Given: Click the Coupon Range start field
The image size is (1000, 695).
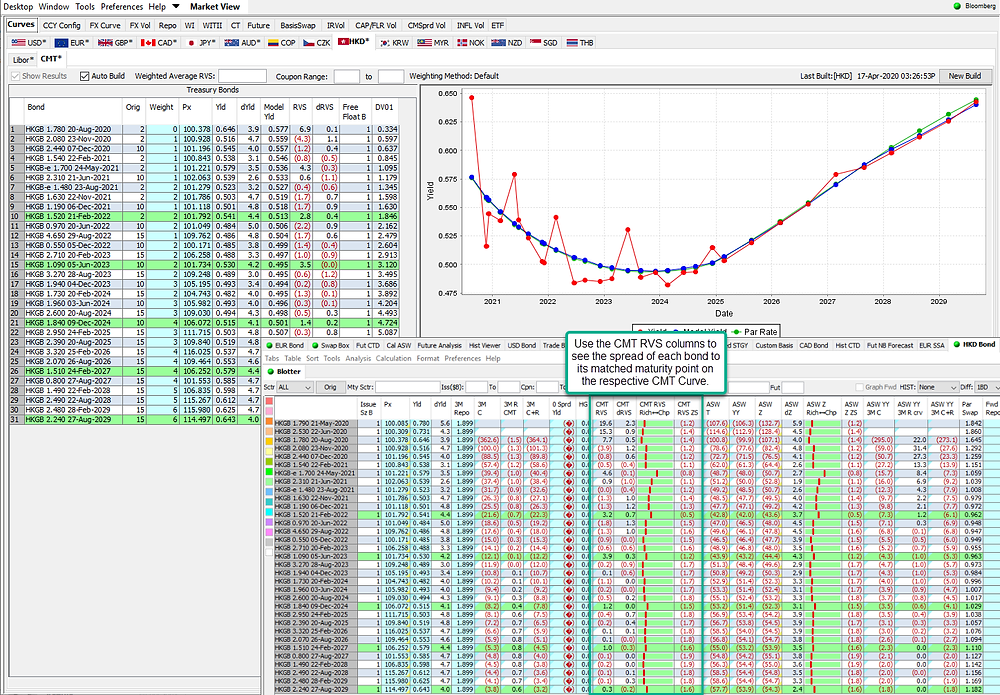Looking at the screenshot, I should coord(347,76).
